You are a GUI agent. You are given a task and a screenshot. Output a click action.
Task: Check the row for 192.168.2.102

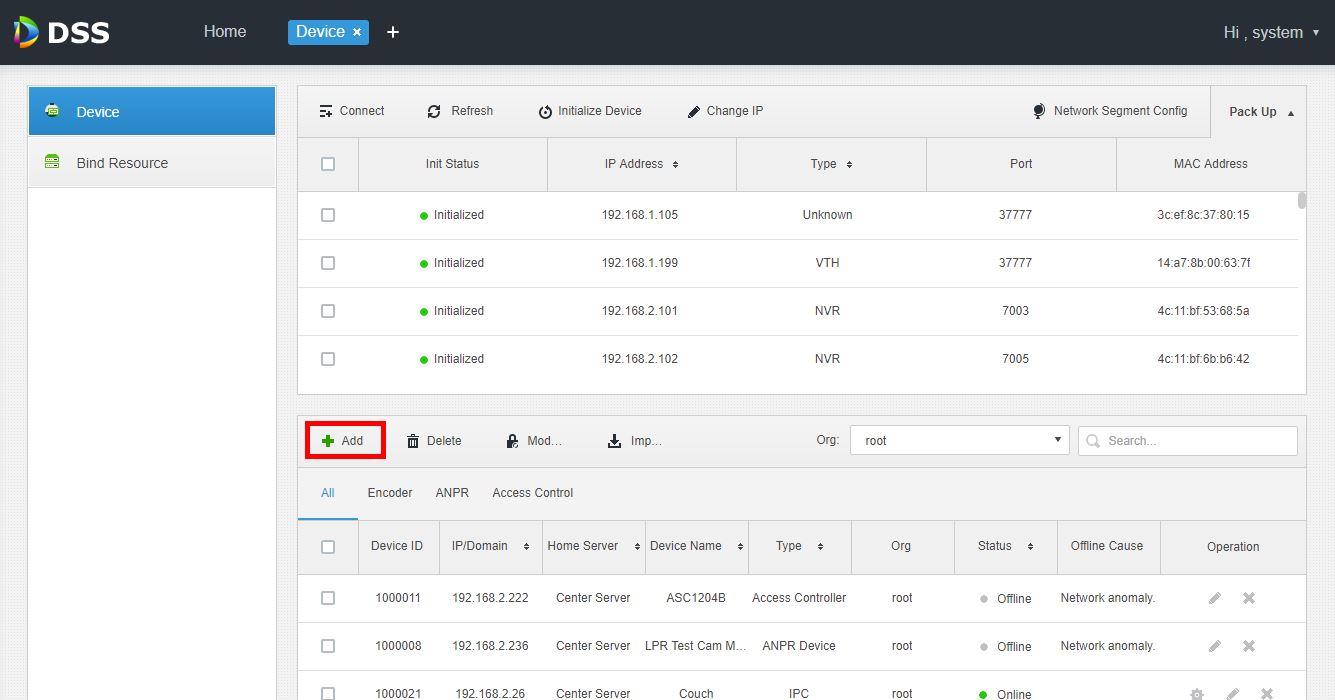[x=328, y=359]
